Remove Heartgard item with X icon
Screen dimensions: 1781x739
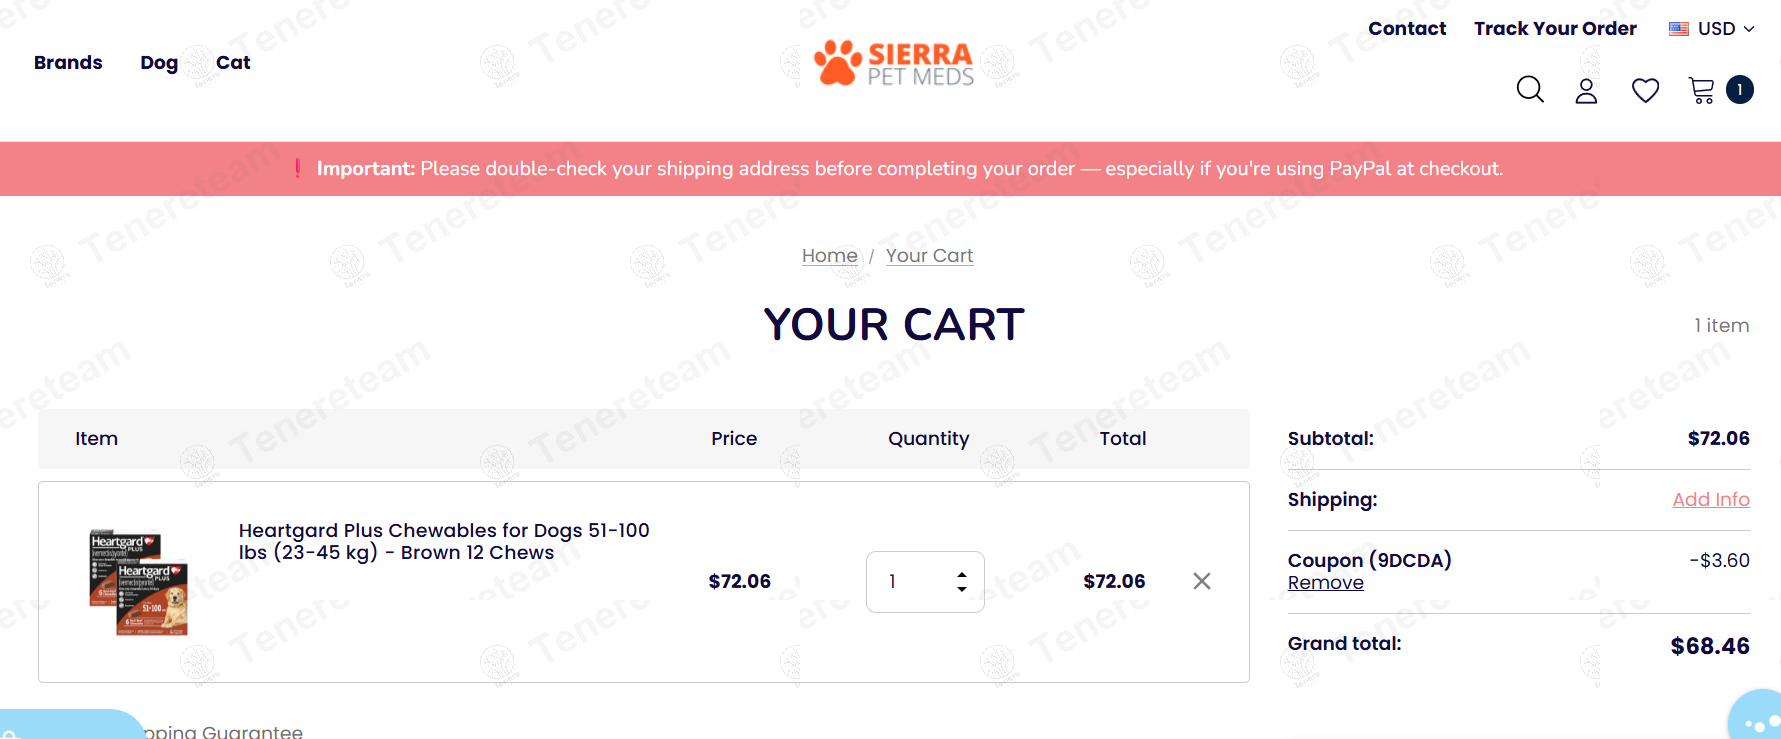[x=1202, y=581]
